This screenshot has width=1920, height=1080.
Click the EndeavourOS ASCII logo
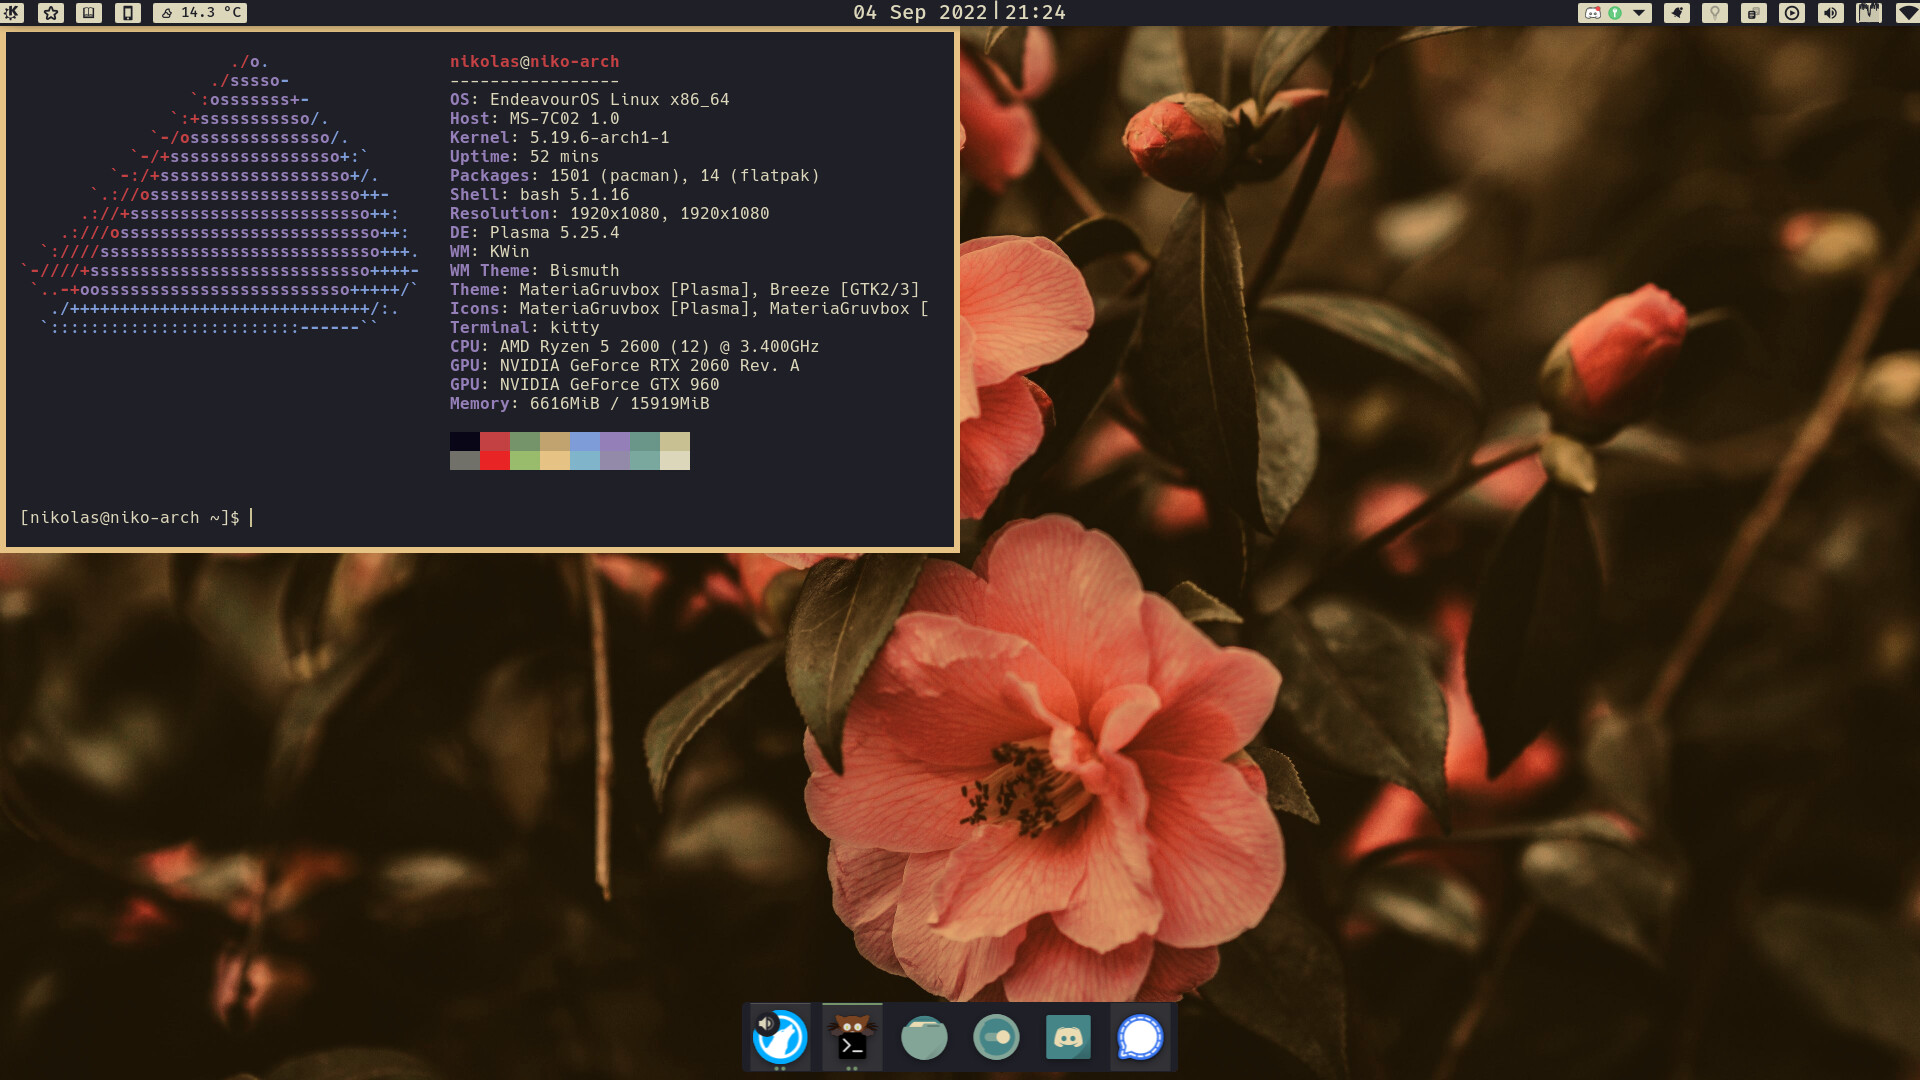[220, 195]
